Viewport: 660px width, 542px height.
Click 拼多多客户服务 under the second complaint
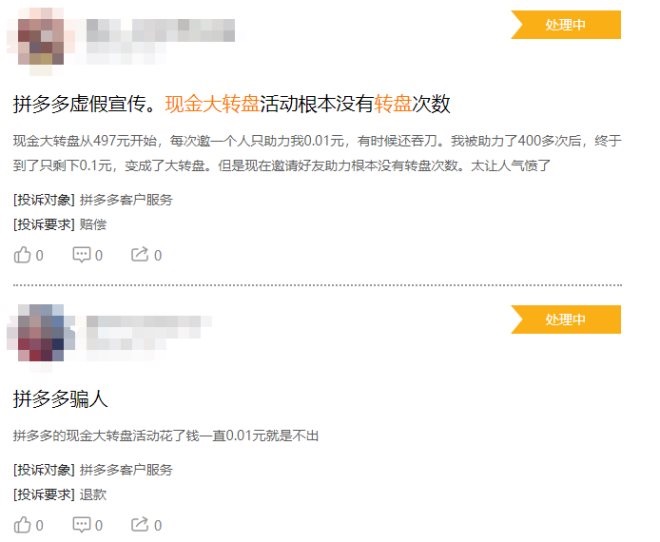pyautogui.click(x=126, y=470)
